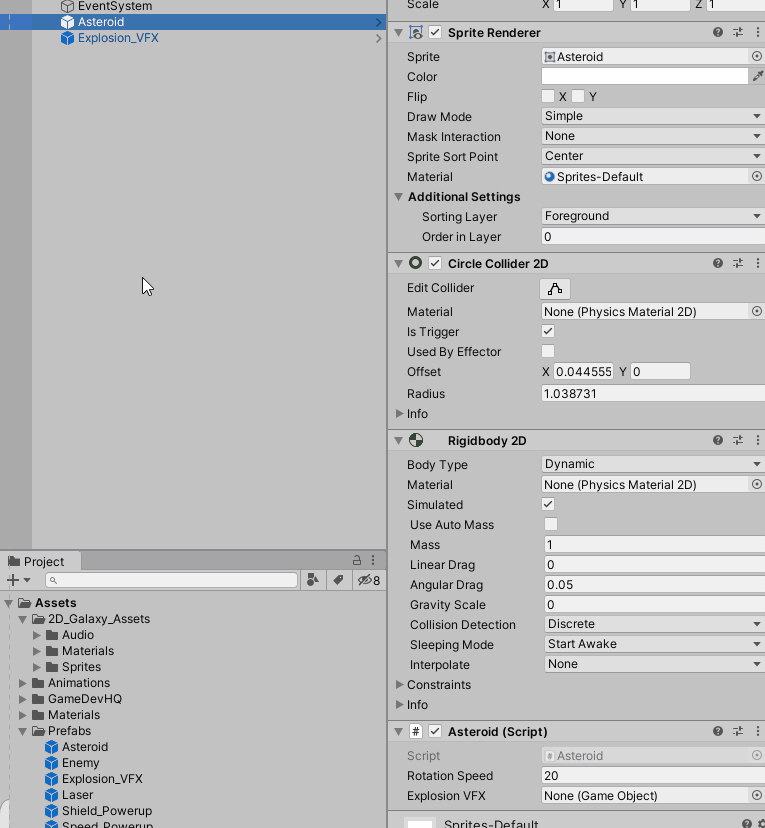The height and width of the screenshot is (828, 765).
Task: Click the Radius value field
Action: [653, 393]
